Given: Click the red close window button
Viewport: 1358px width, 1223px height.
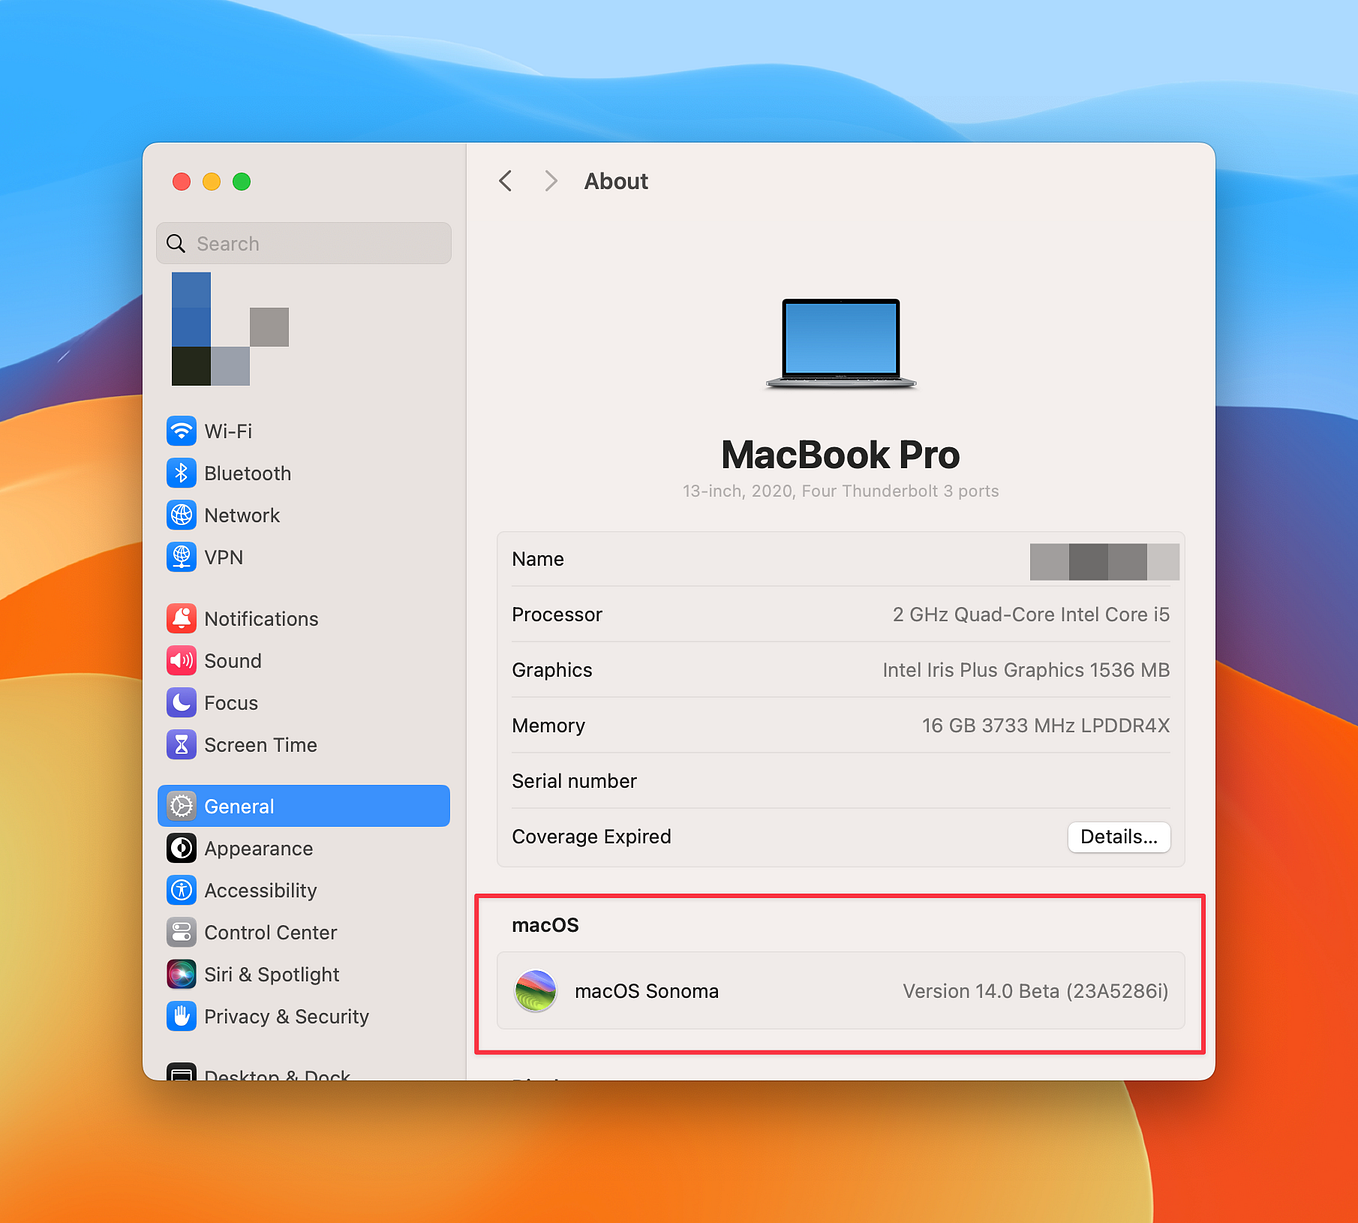Looking at the screenshot, I should pyautogui.click(x=181, y=181).
